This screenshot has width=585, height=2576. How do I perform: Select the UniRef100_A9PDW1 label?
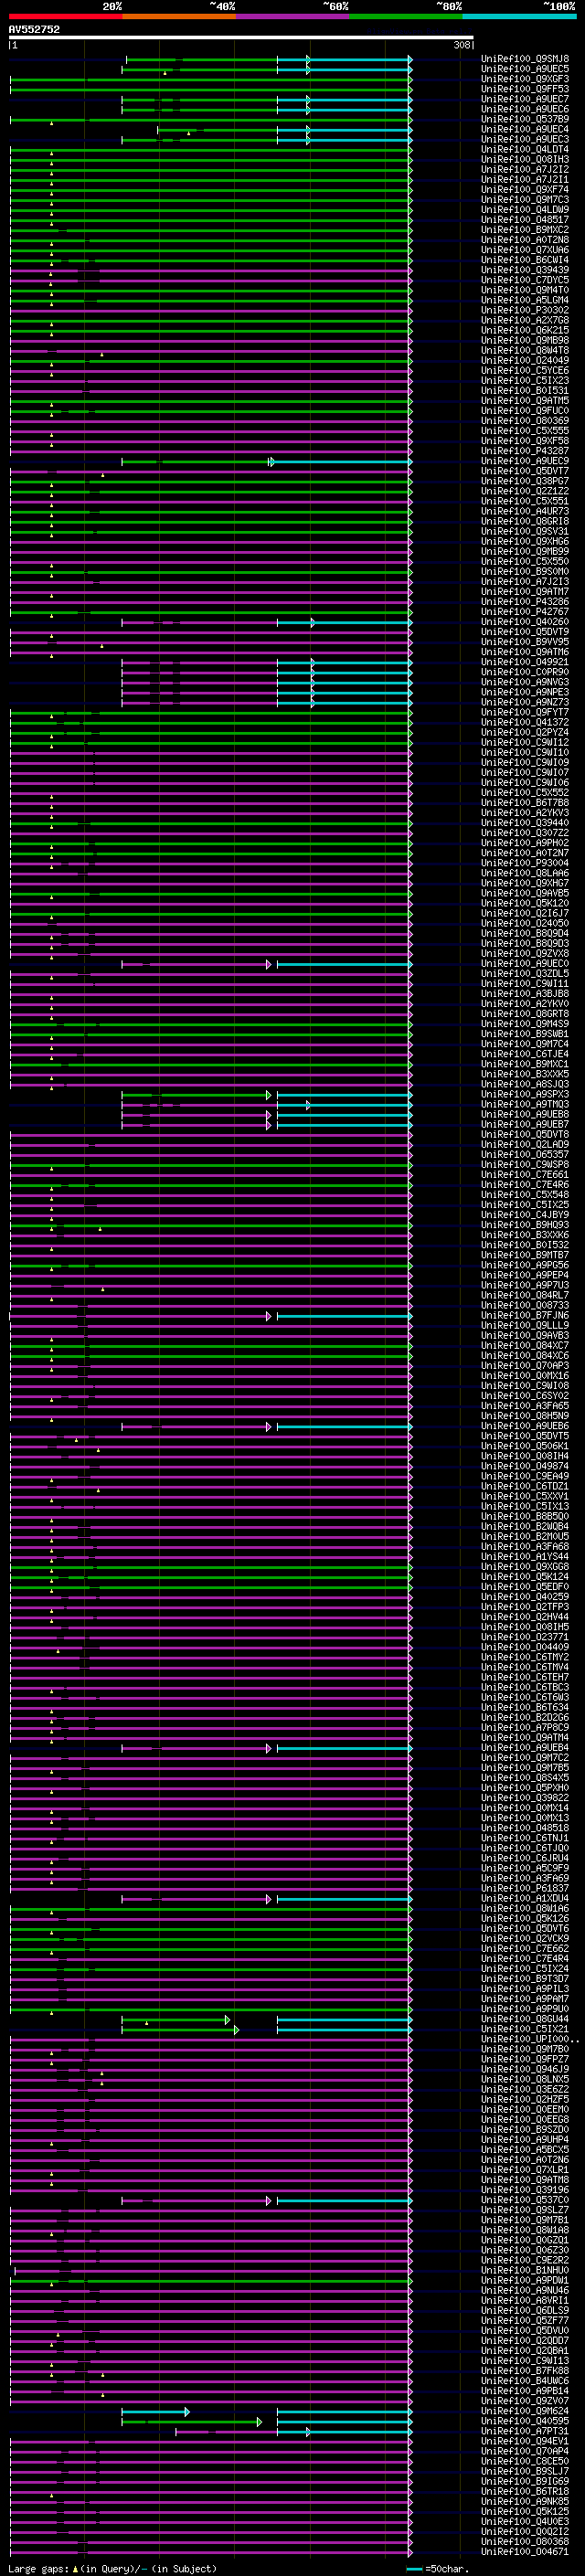coord(525,2280)
